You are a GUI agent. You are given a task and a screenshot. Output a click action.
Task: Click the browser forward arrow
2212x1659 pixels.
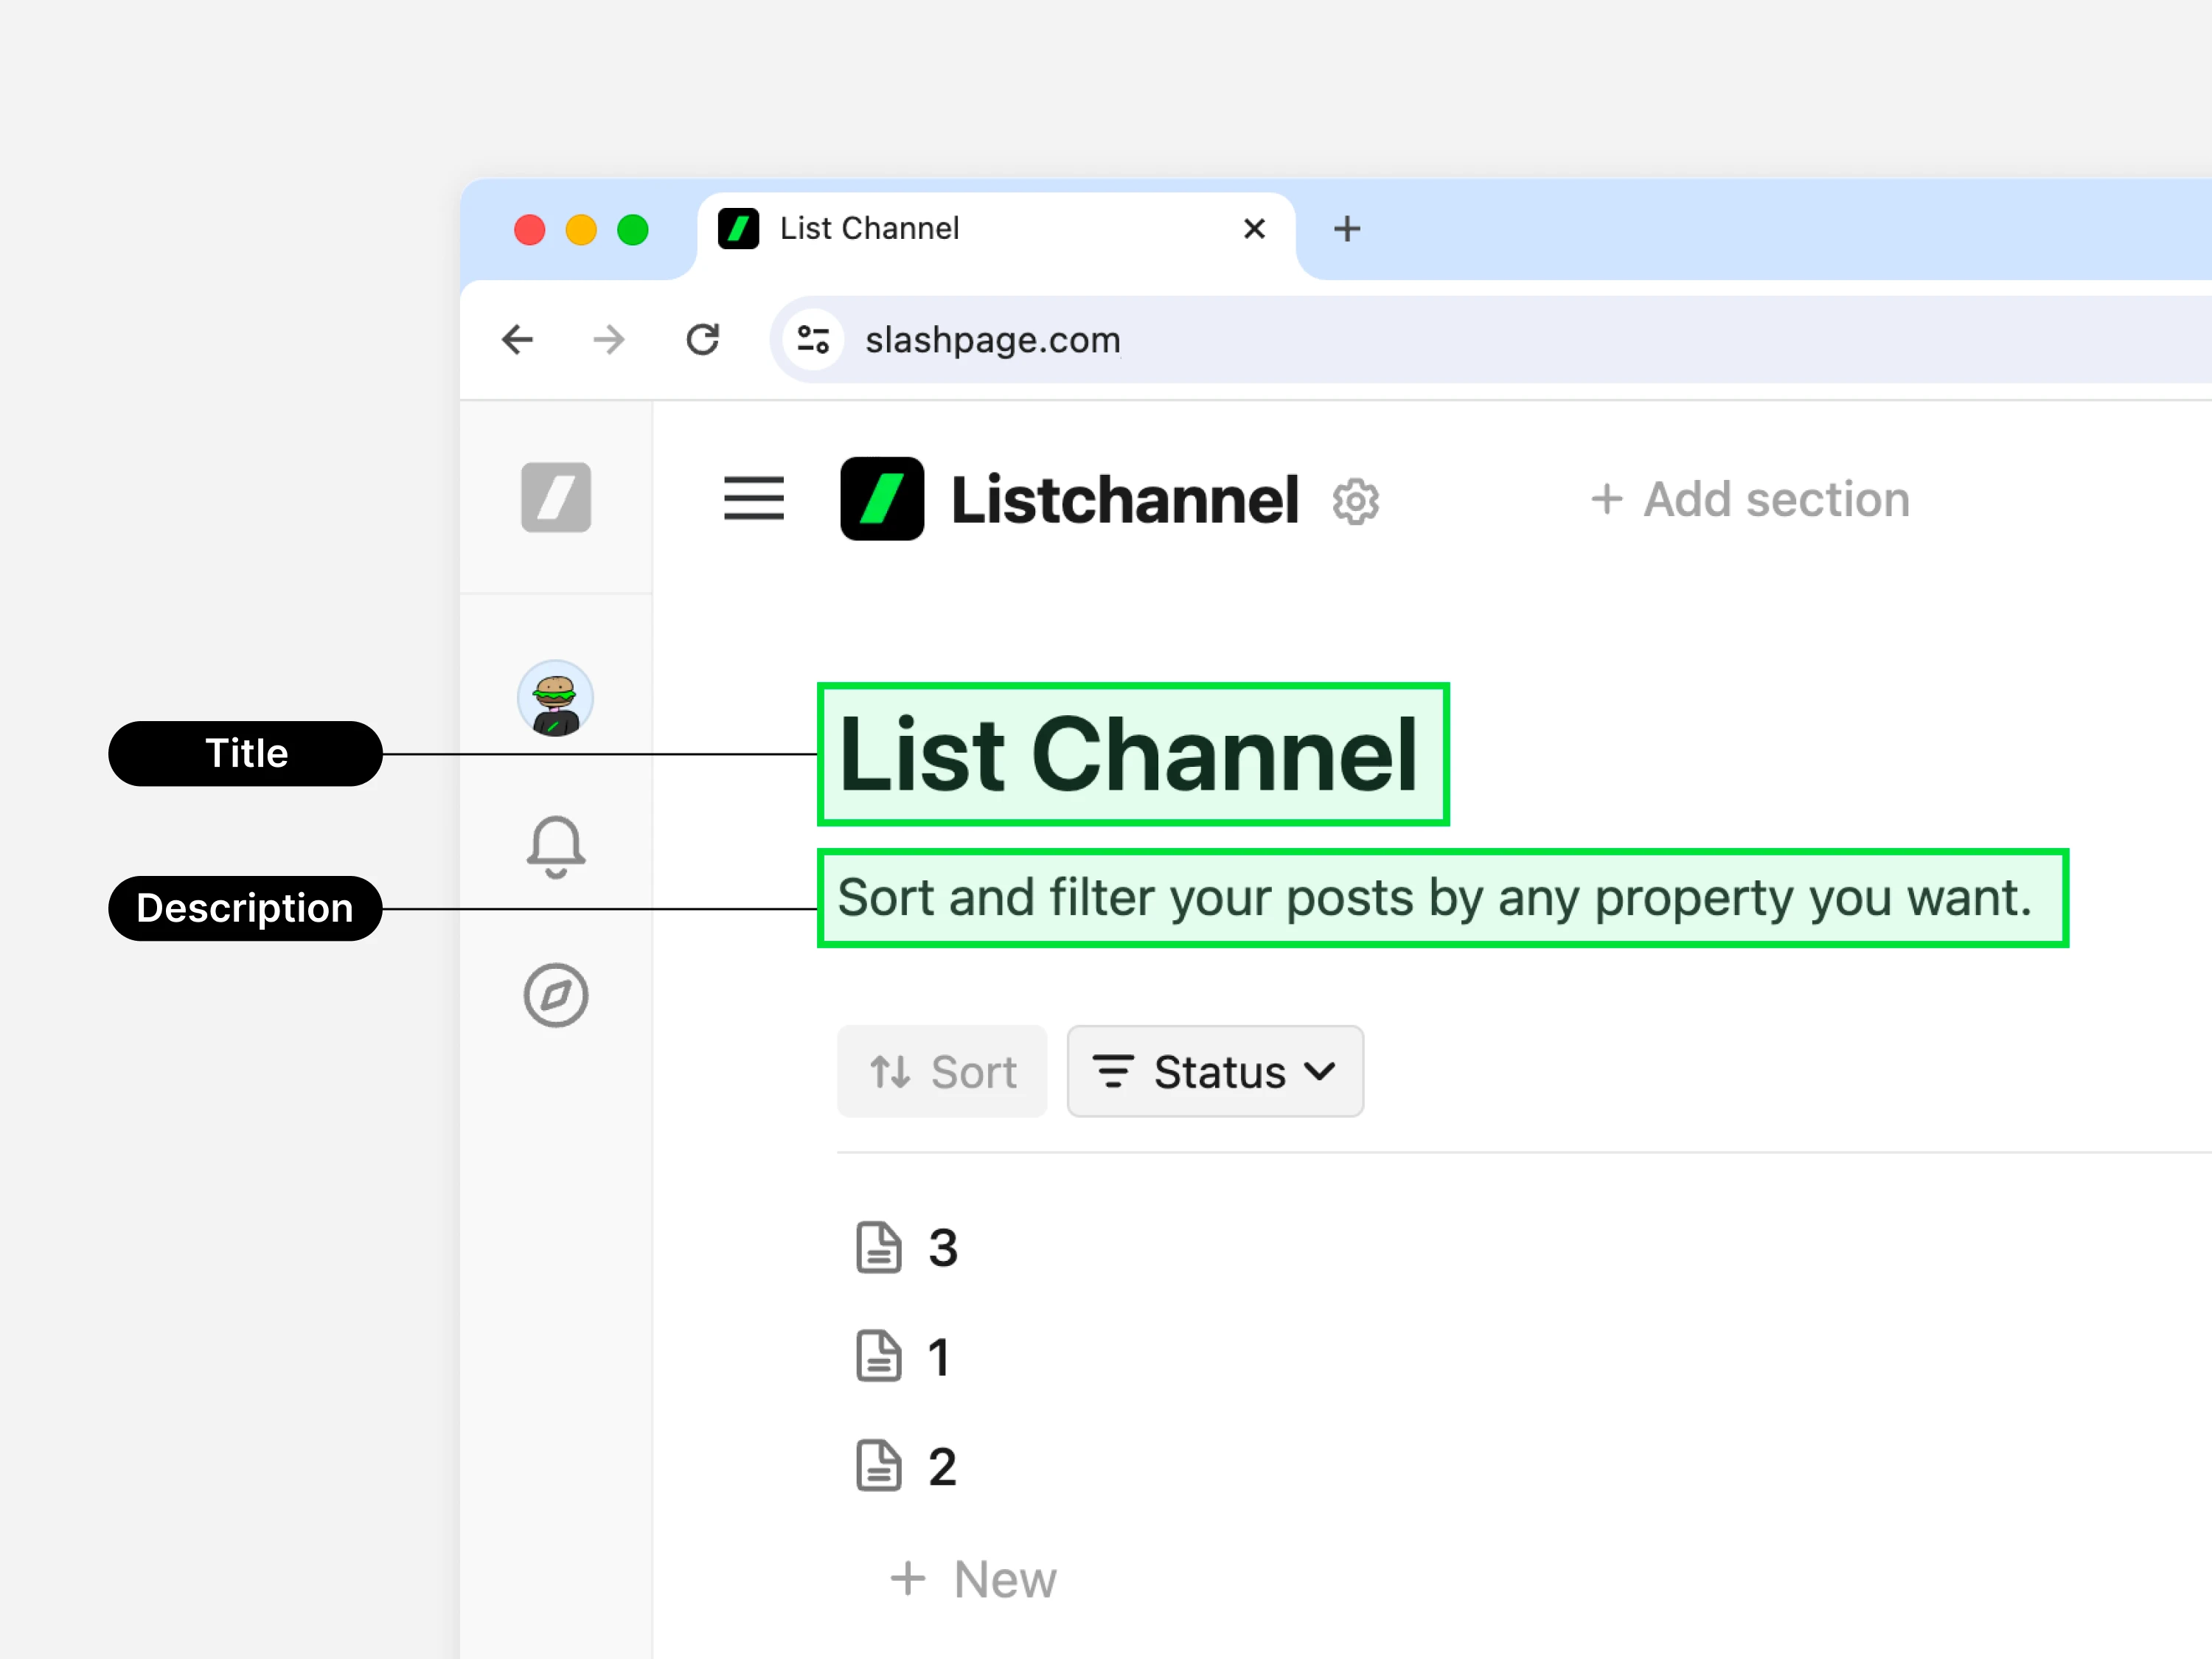(608, 340)
